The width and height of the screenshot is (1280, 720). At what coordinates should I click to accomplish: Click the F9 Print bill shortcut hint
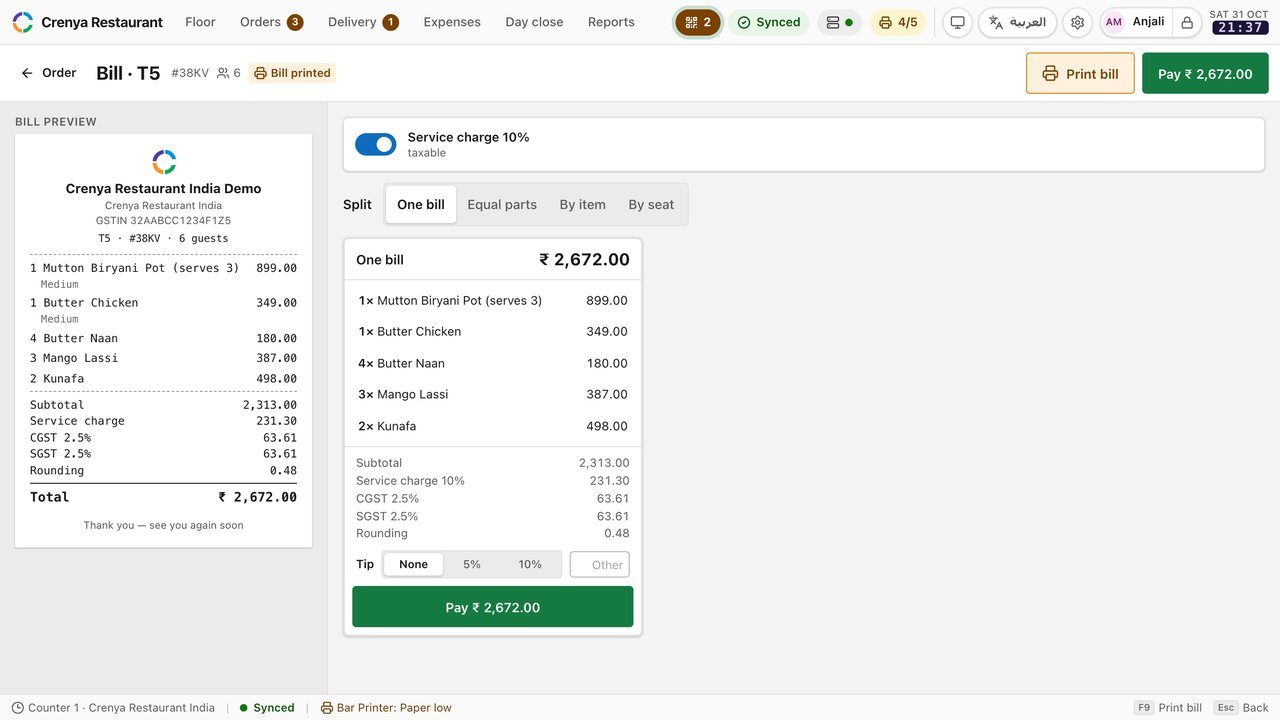click(1168, 708)
